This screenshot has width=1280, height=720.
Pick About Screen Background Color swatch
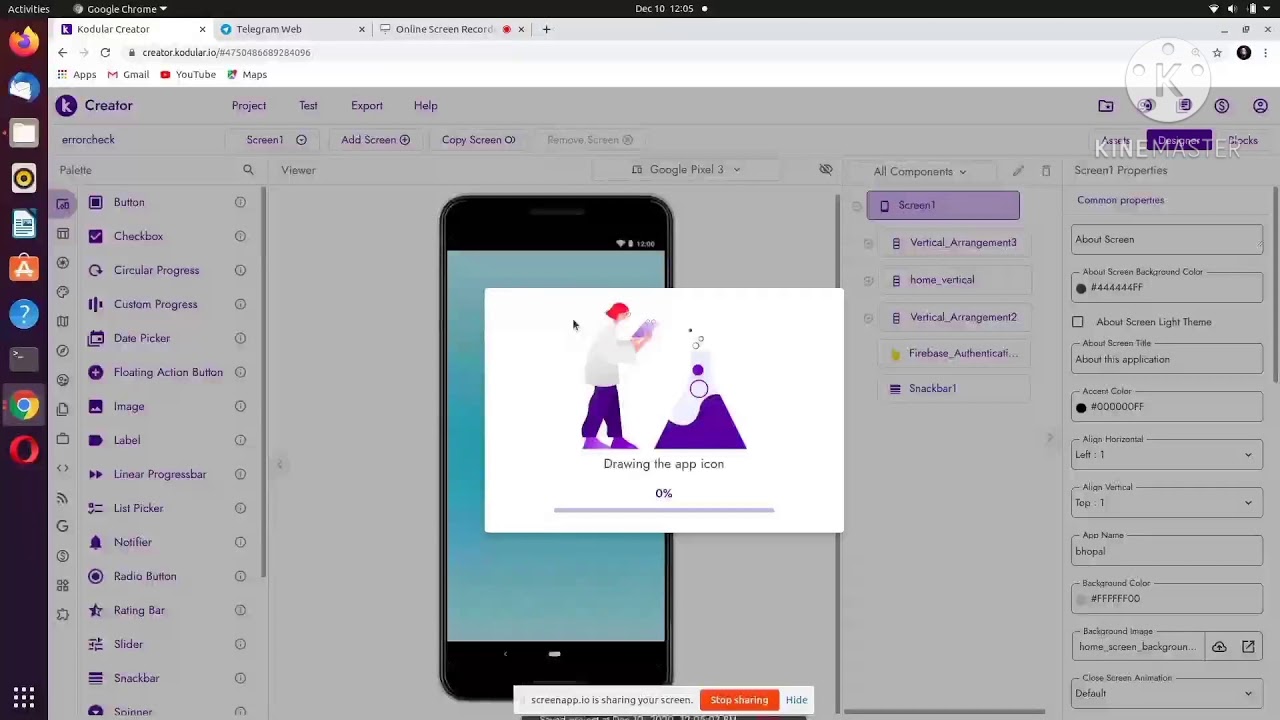(x=1081, y=288)
